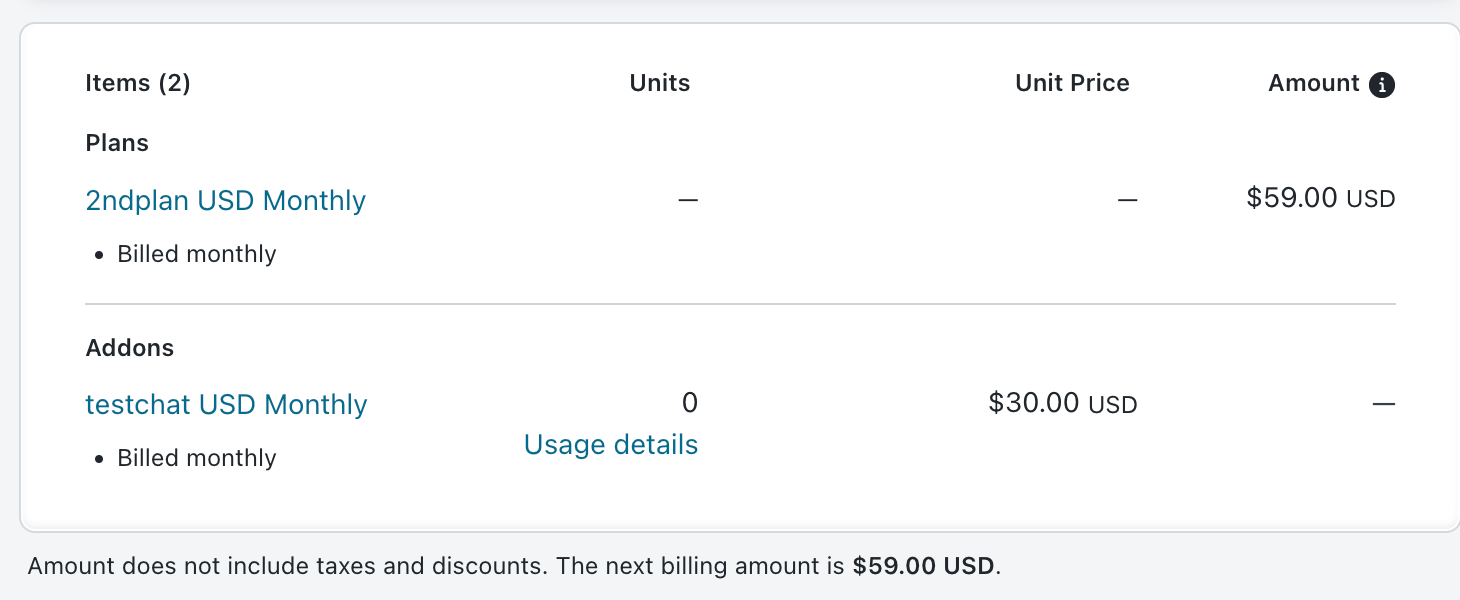Viewport: 1460px width, 600px height.
Task: Click the Items (2) column header
Action: point(138,83)
